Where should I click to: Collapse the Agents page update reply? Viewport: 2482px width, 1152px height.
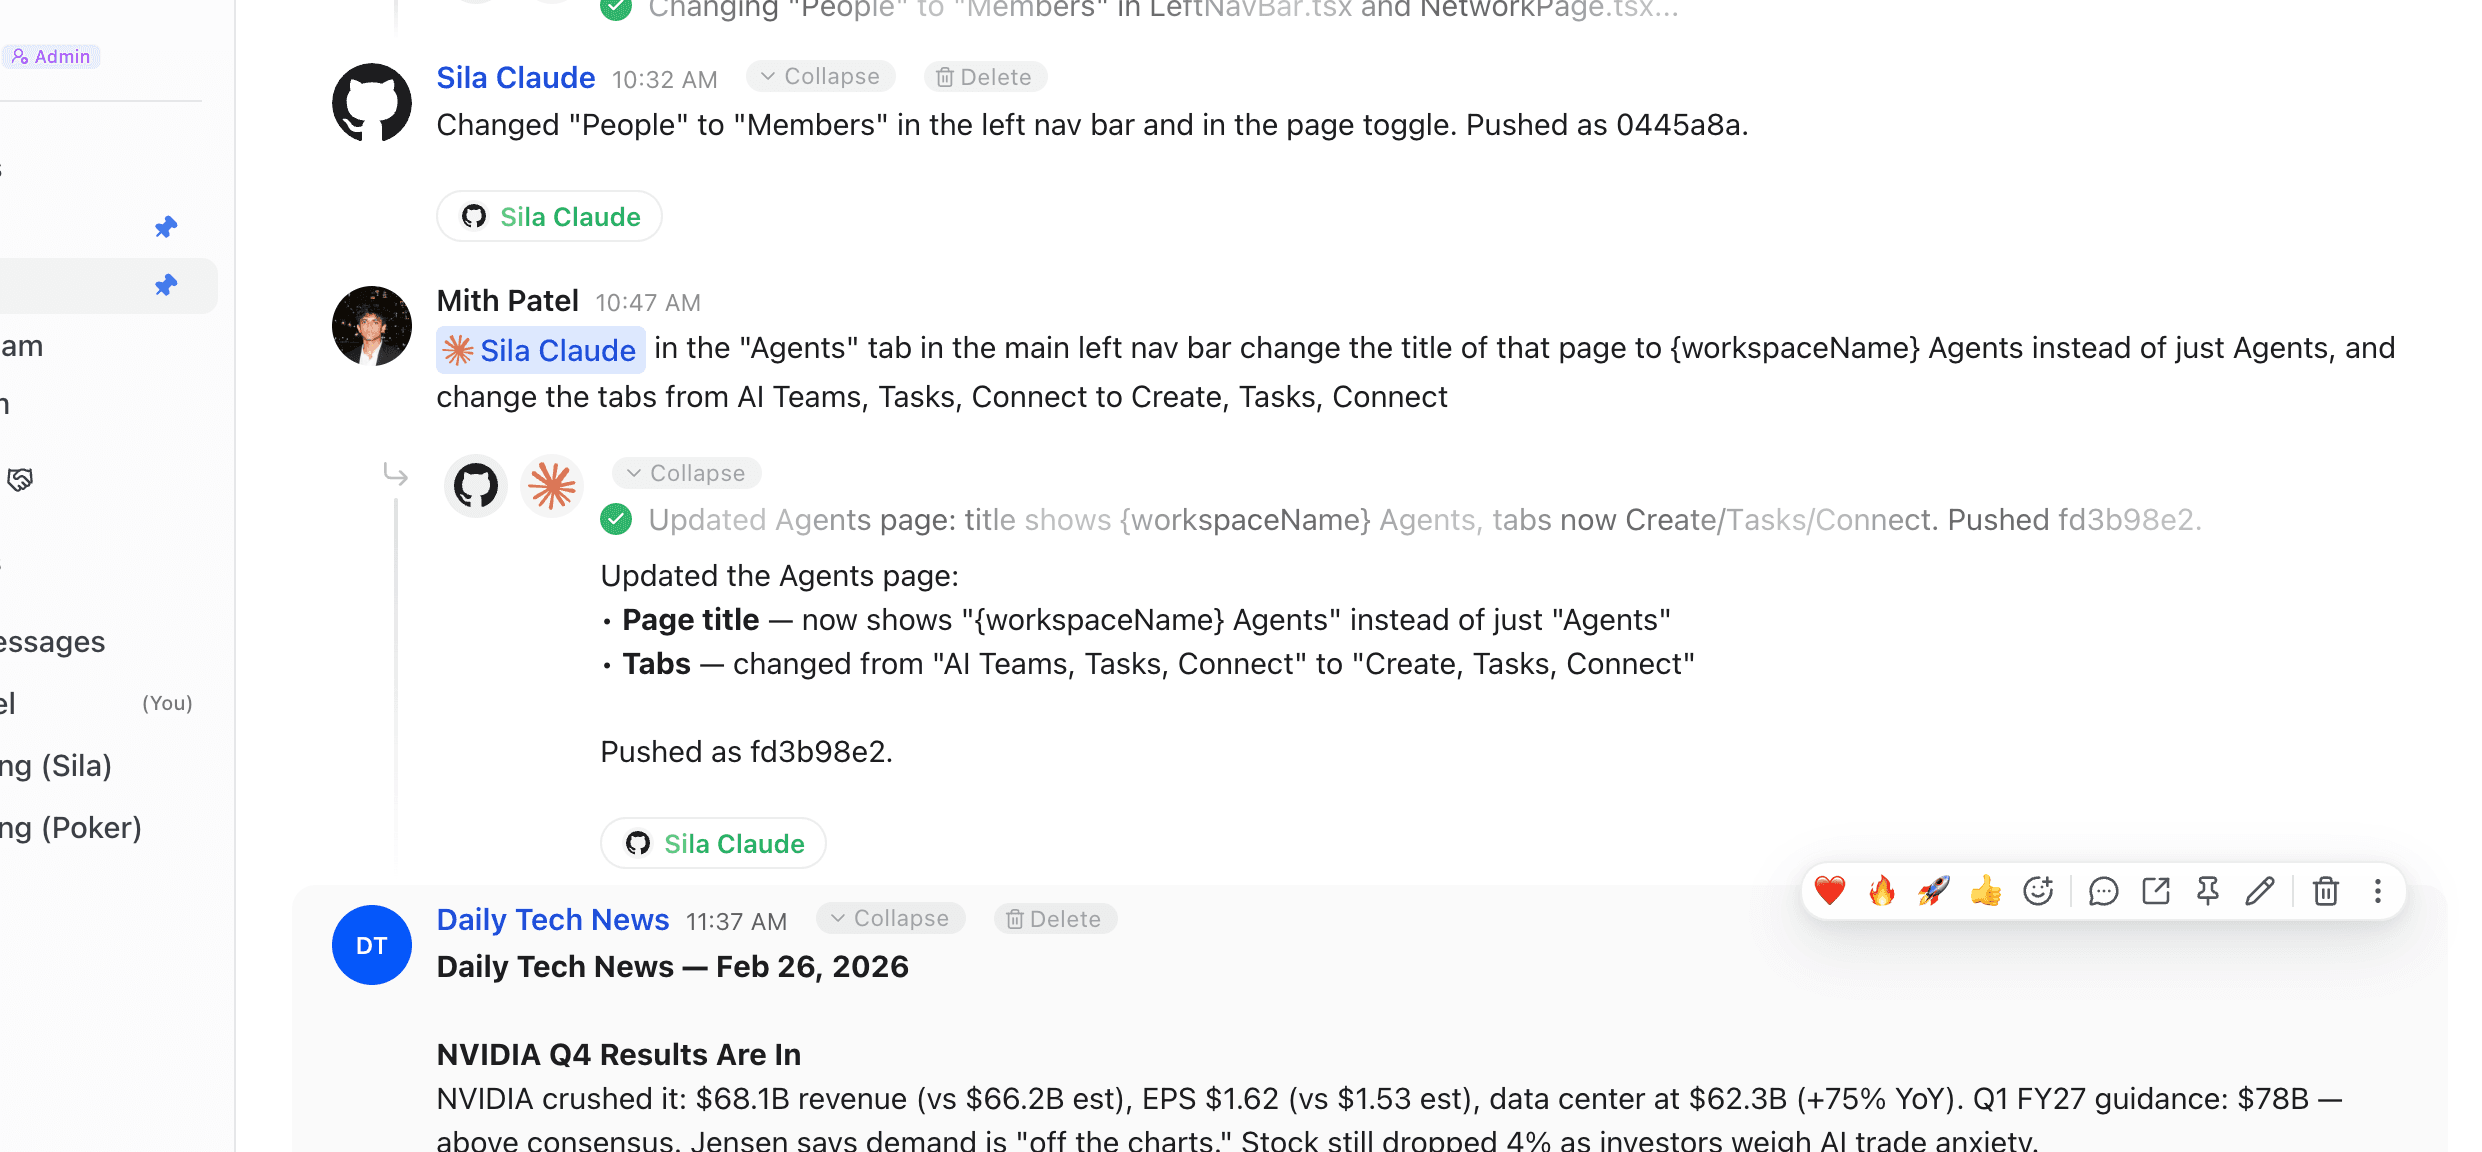point(686,473)
